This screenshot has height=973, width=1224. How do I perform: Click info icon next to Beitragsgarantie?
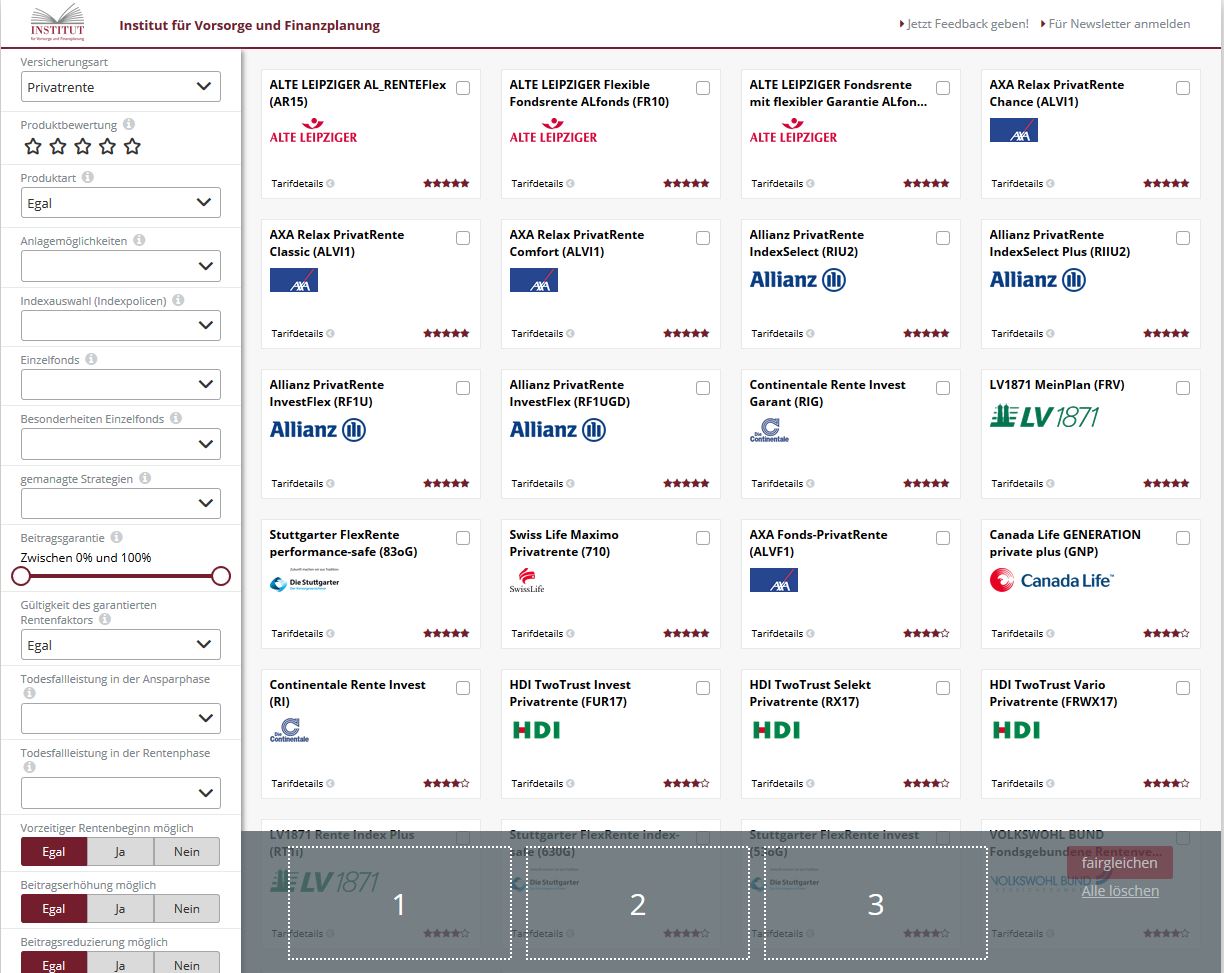coord(116,537)
